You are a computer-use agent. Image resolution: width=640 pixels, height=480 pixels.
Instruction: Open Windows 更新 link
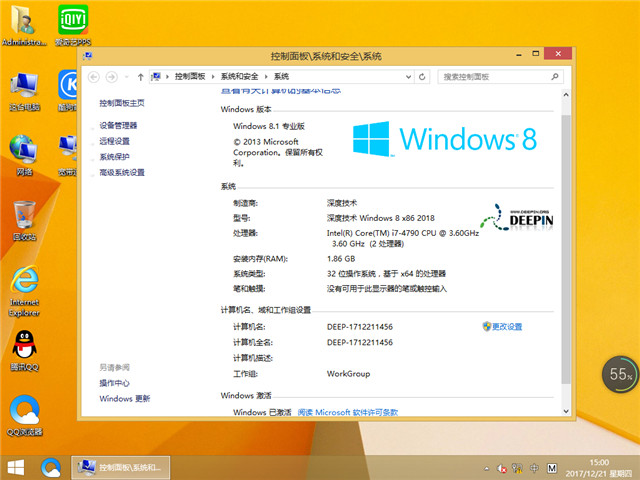124,398
